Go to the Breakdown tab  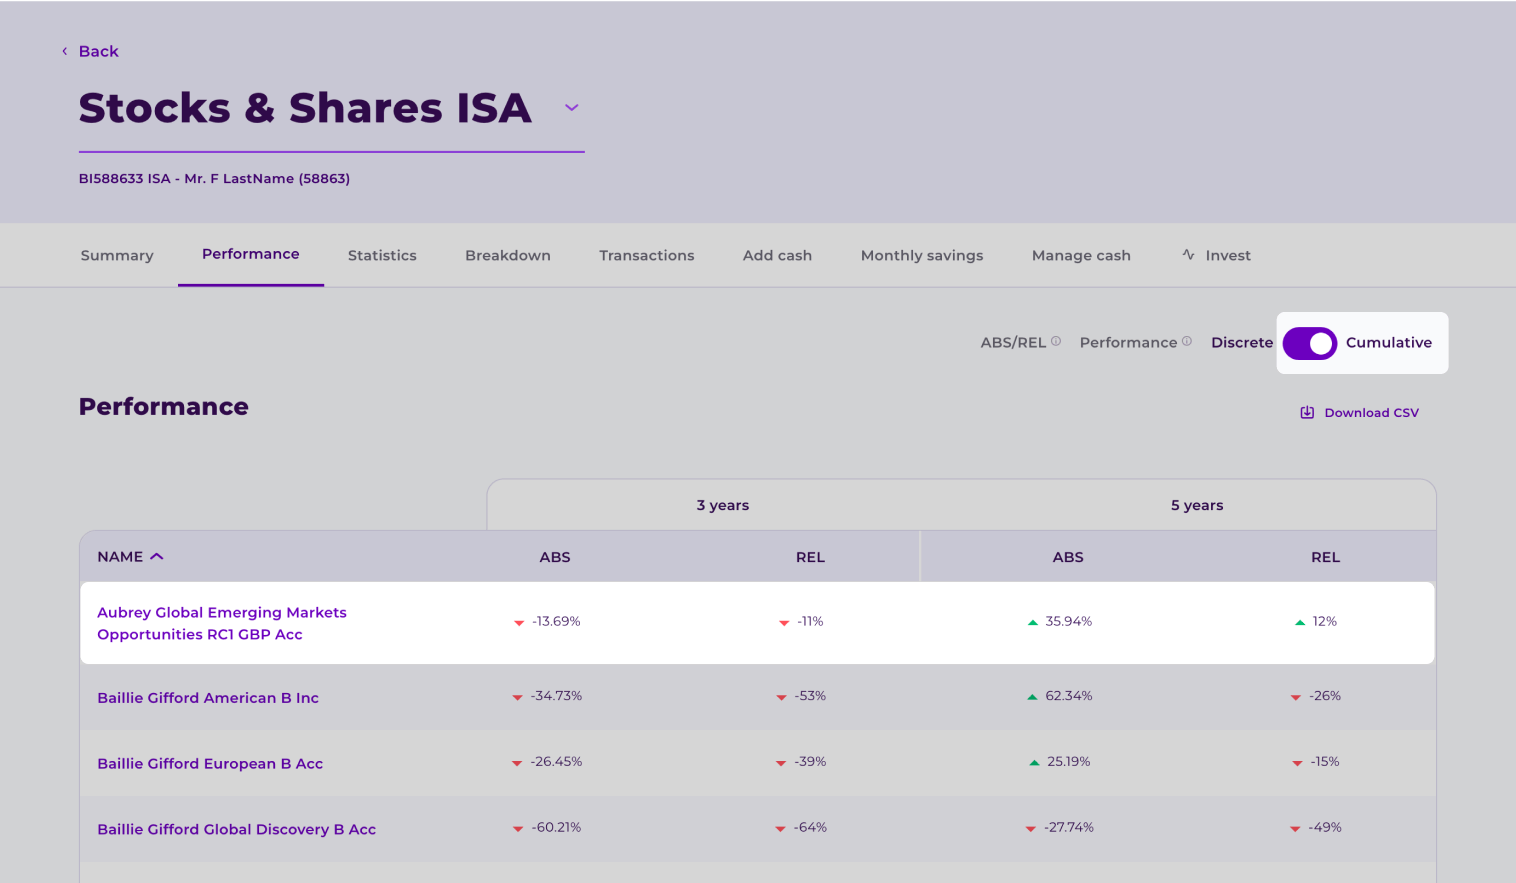pyautogui.click(x=508, y=256)
